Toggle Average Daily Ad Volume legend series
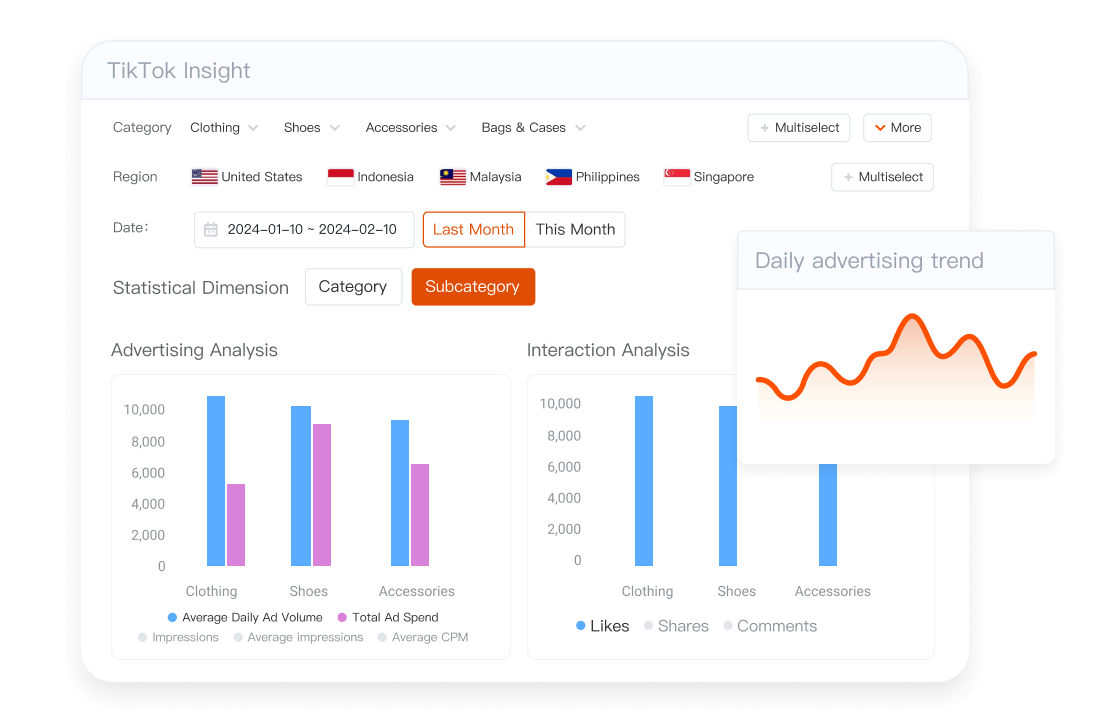Viewport: 1120px width, 720px height. click(x=245, y=617)
